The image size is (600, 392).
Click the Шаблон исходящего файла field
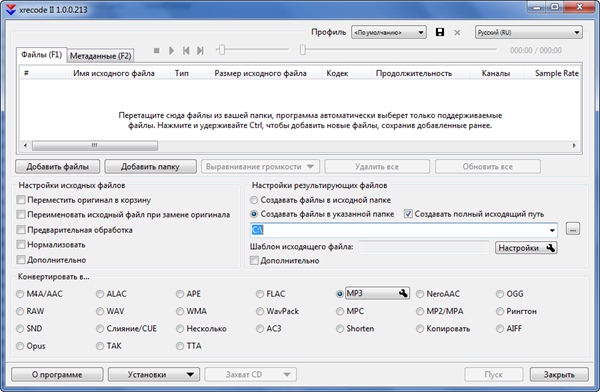click(424, 247)
